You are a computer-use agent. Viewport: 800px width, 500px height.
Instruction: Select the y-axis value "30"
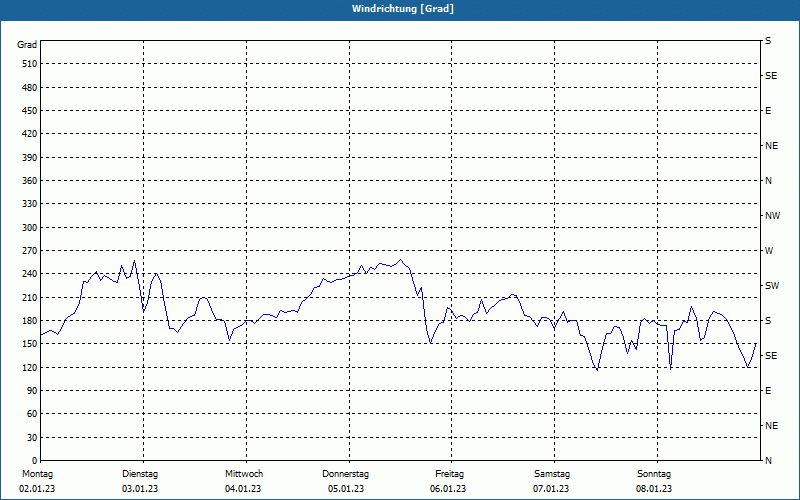32,438
